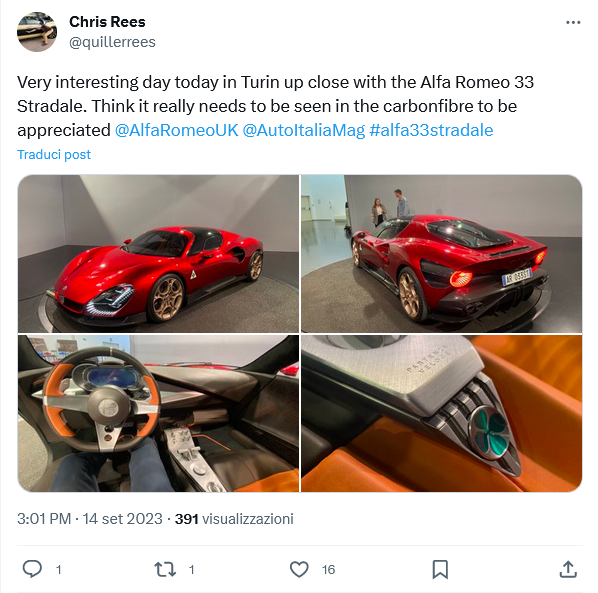Open the three-dot more options menu
The width and height of the screenshot is (598, 593).
click(572, 22)
